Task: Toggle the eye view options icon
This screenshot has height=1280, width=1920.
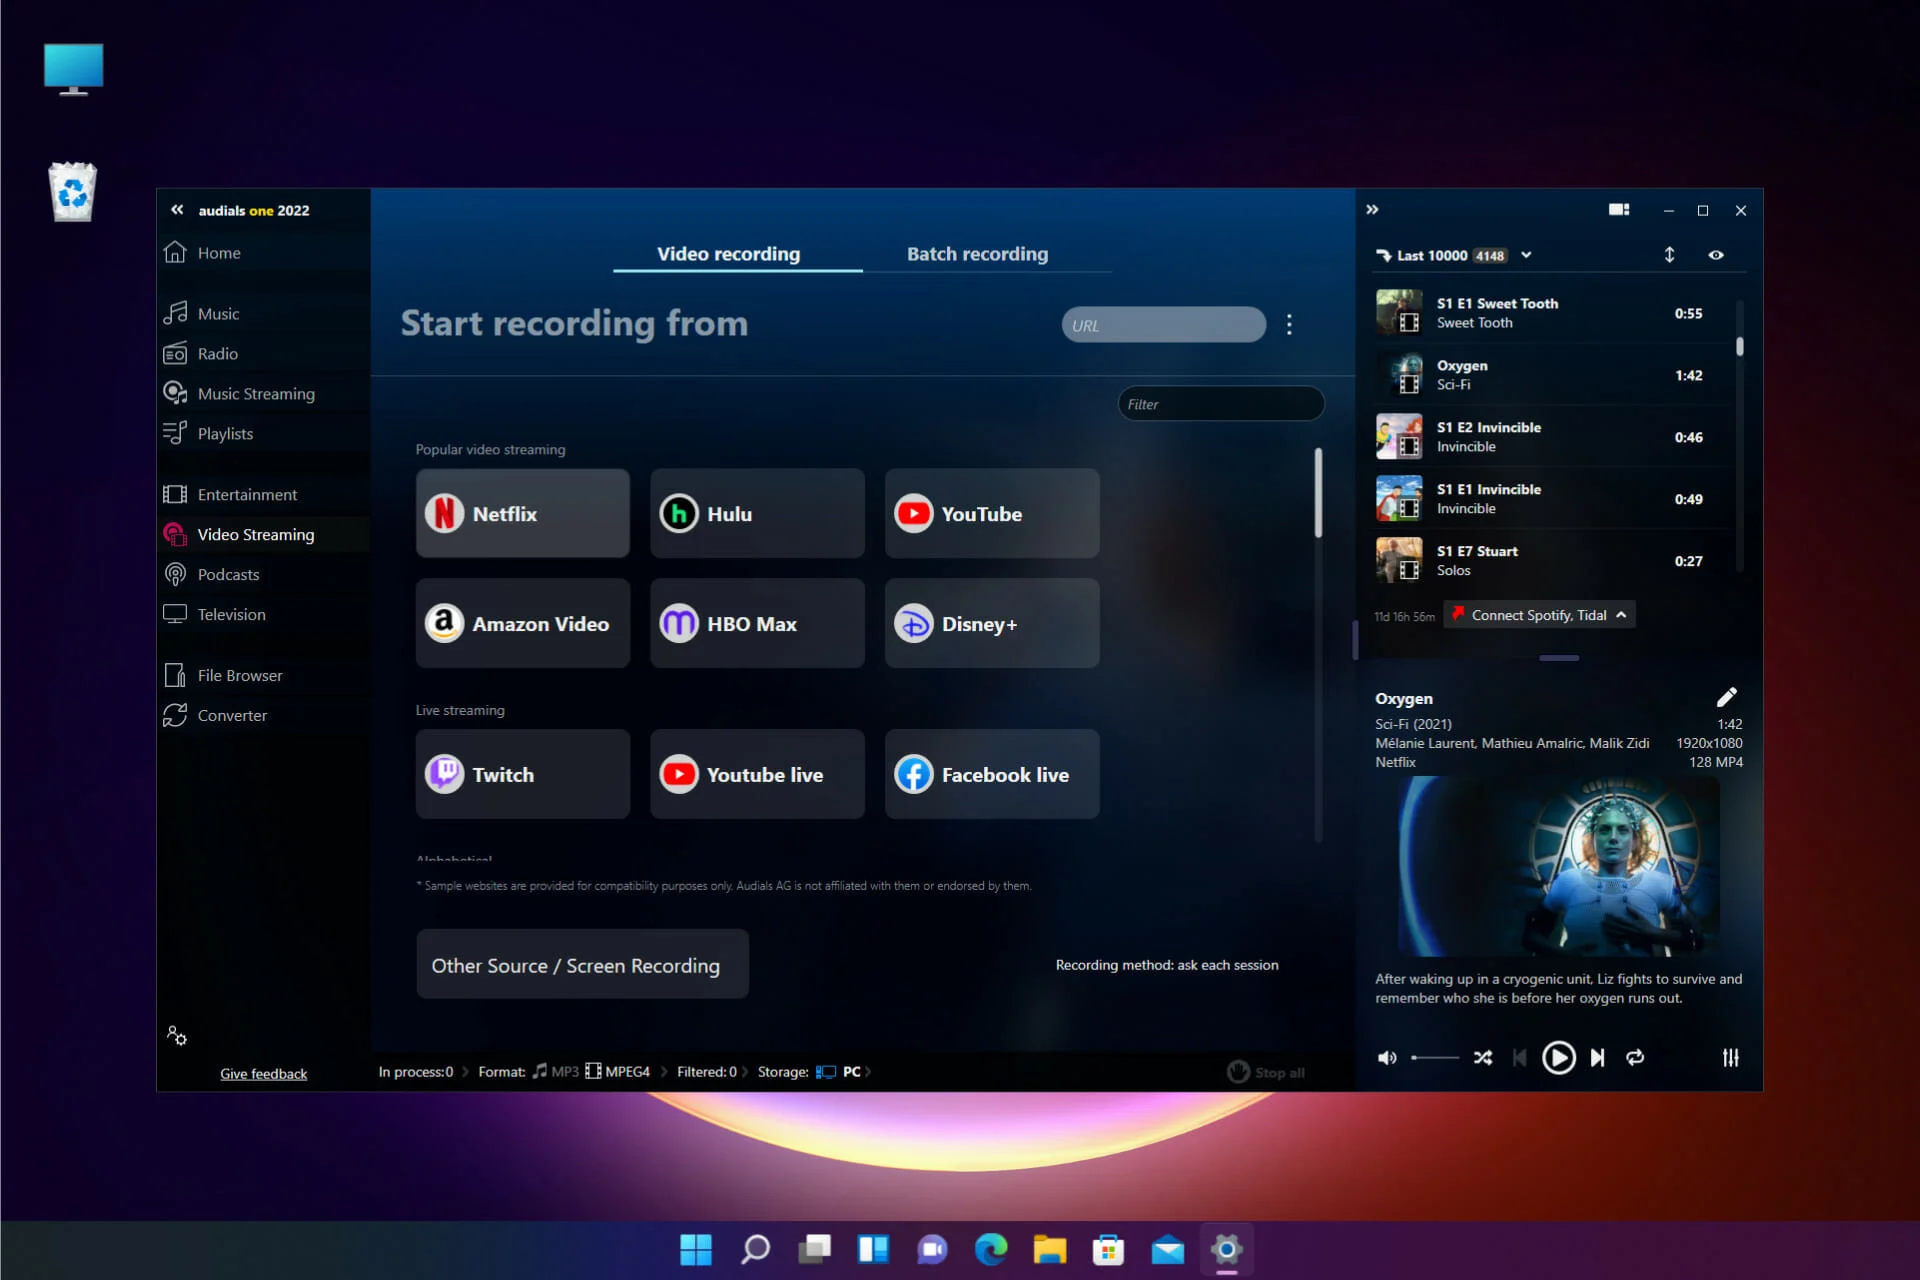Action: click(x=1716, y=255)
